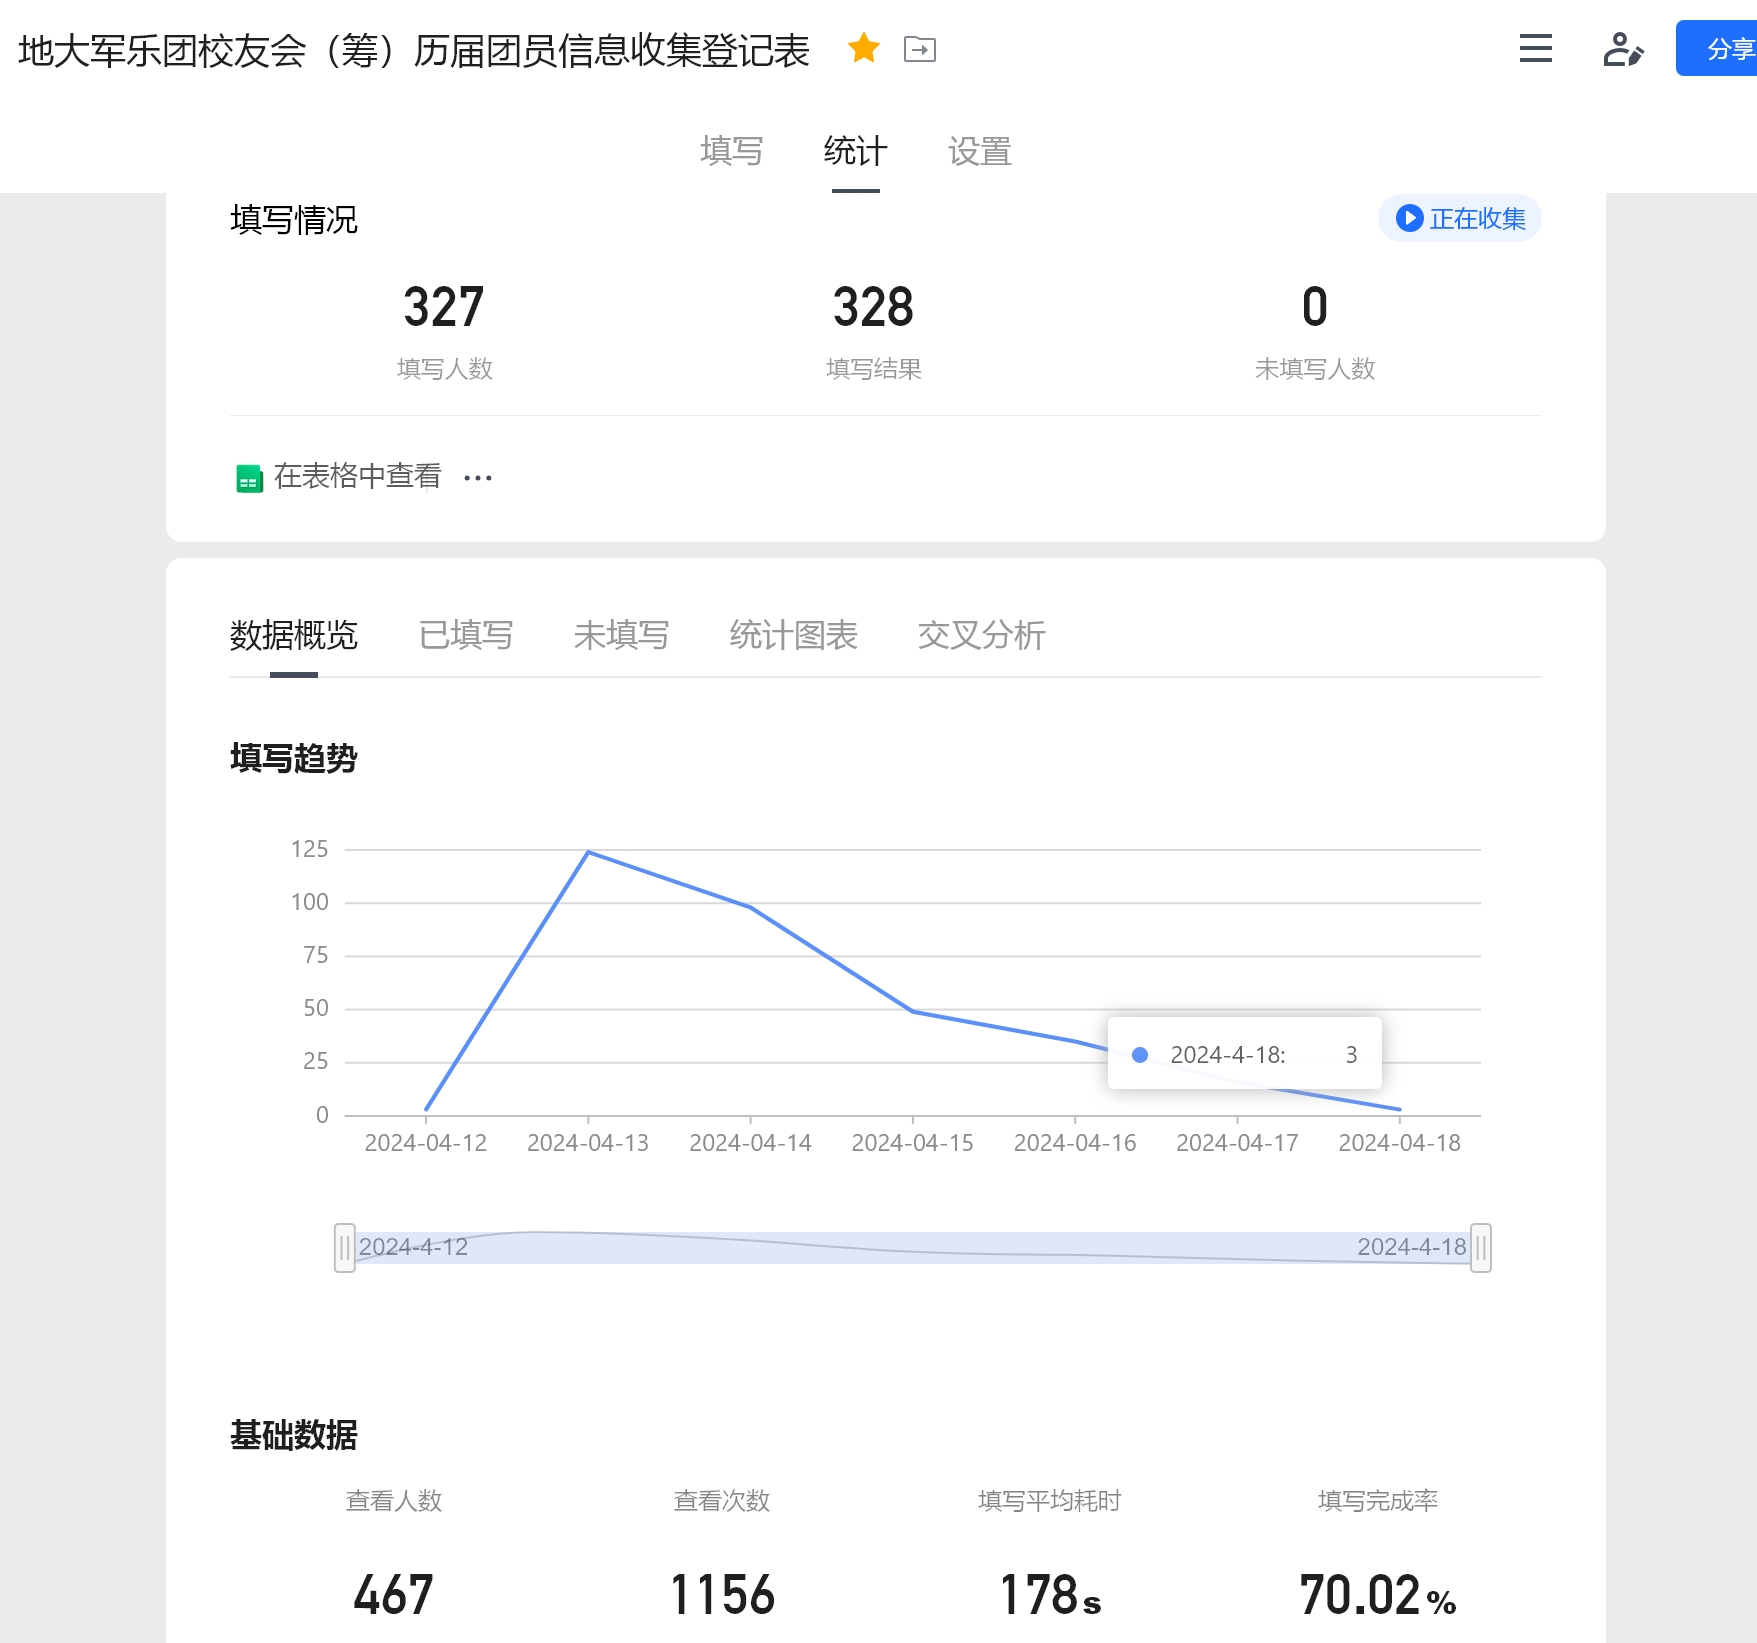Click the right date range slider handle
The image size is (1757, 1643).
(1480, 1247)
